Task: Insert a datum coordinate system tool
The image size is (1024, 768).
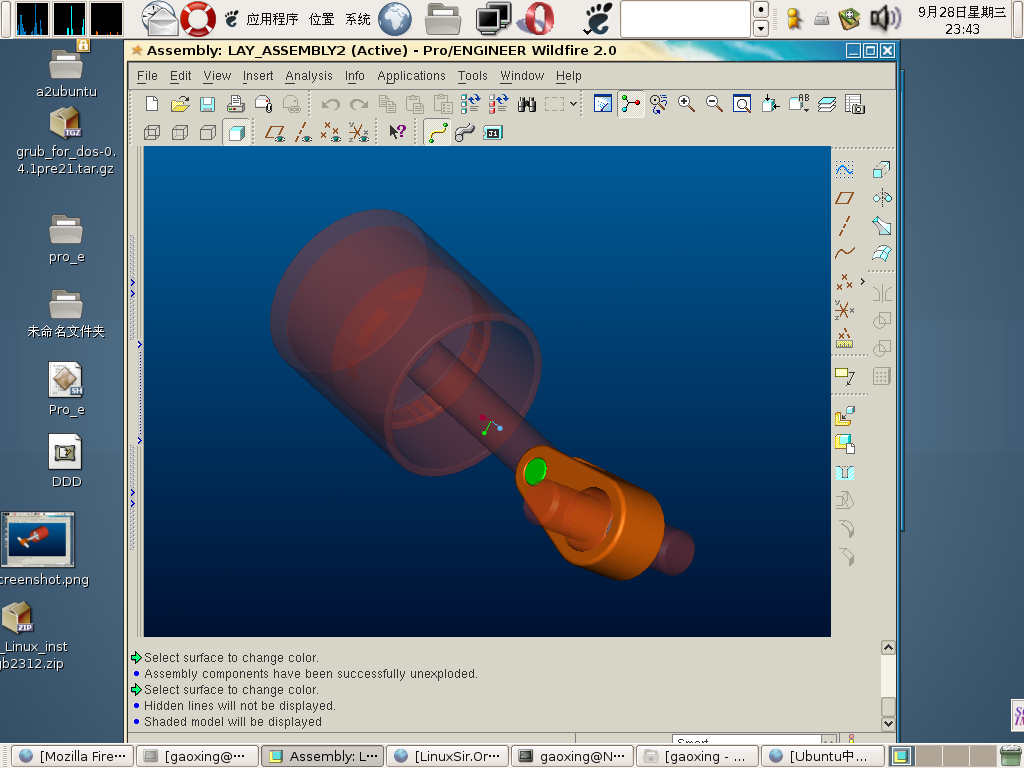Action: point(844,310)
